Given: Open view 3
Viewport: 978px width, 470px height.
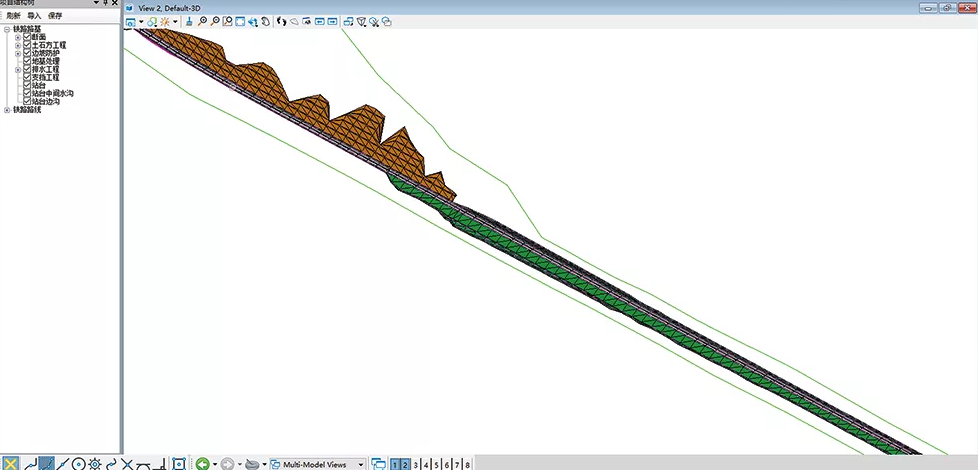Looking at the screenshot, I should pos(416,464).
